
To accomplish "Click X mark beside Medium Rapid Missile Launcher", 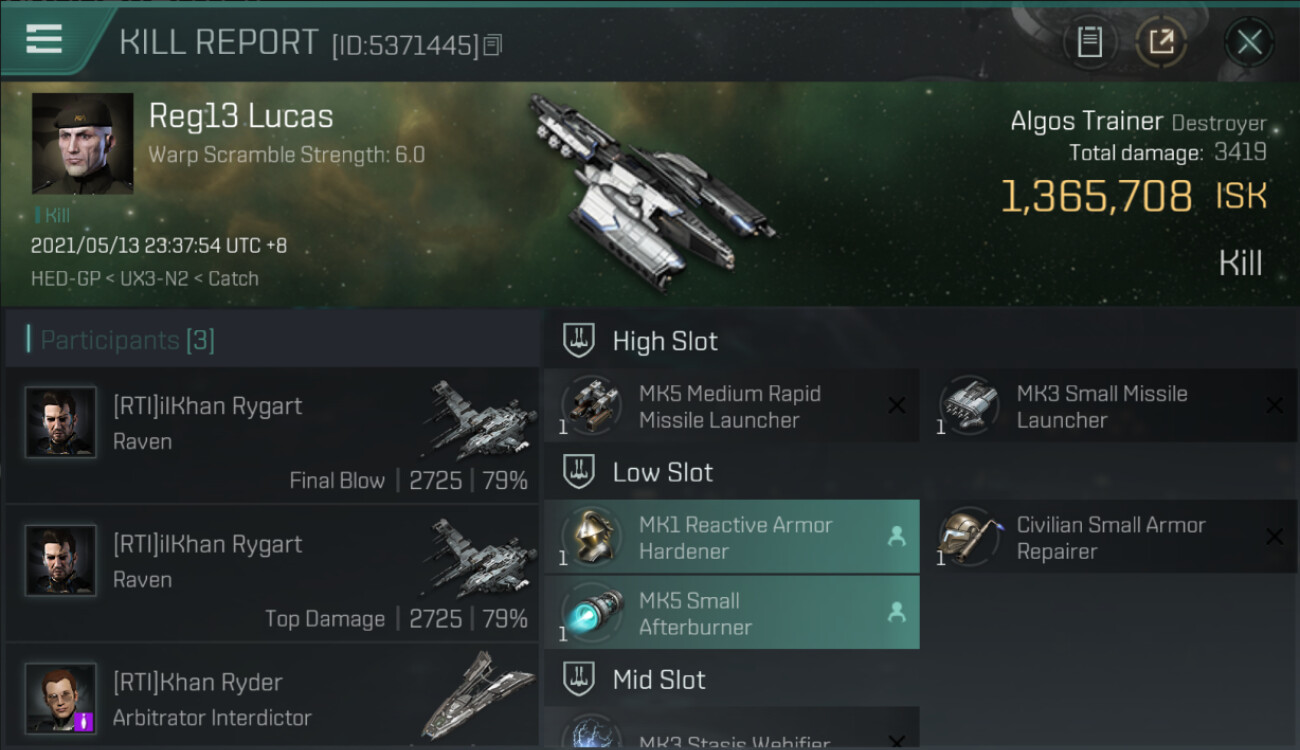I will [897, 405].
